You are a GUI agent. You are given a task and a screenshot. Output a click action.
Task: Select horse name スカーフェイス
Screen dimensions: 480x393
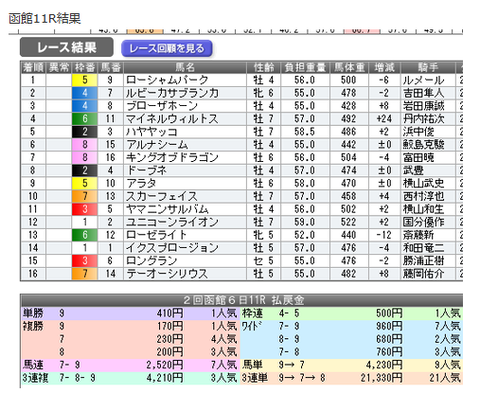(162, 196)
